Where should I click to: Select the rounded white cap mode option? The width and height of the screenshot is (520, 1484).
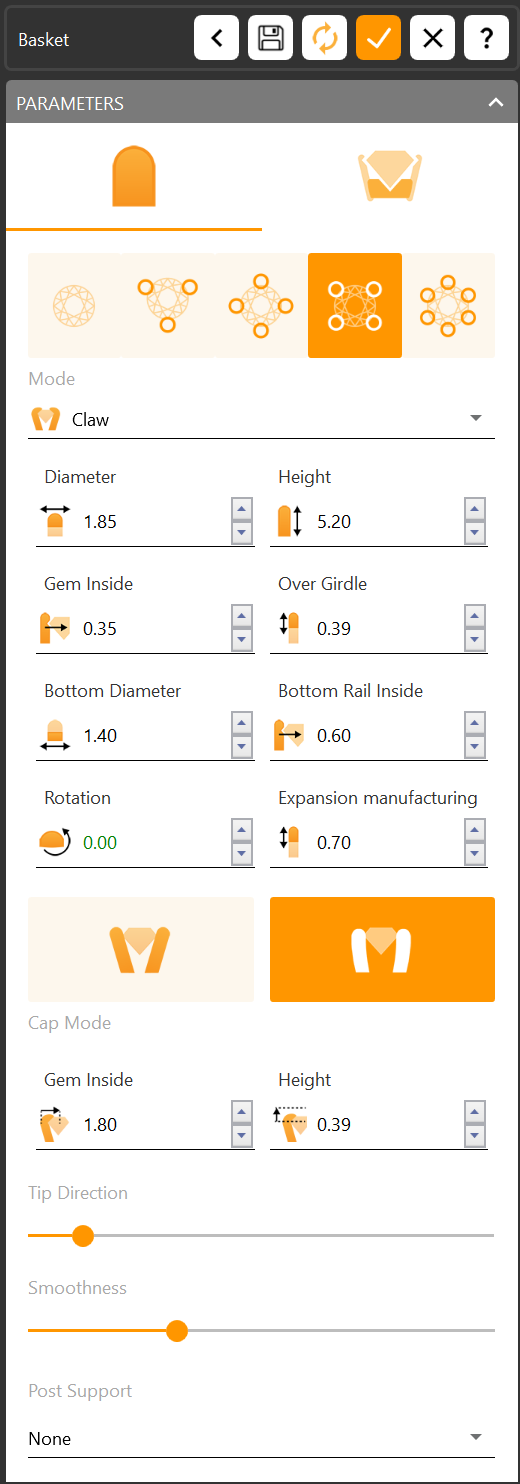pyautogui.click(x=382, y=949)
